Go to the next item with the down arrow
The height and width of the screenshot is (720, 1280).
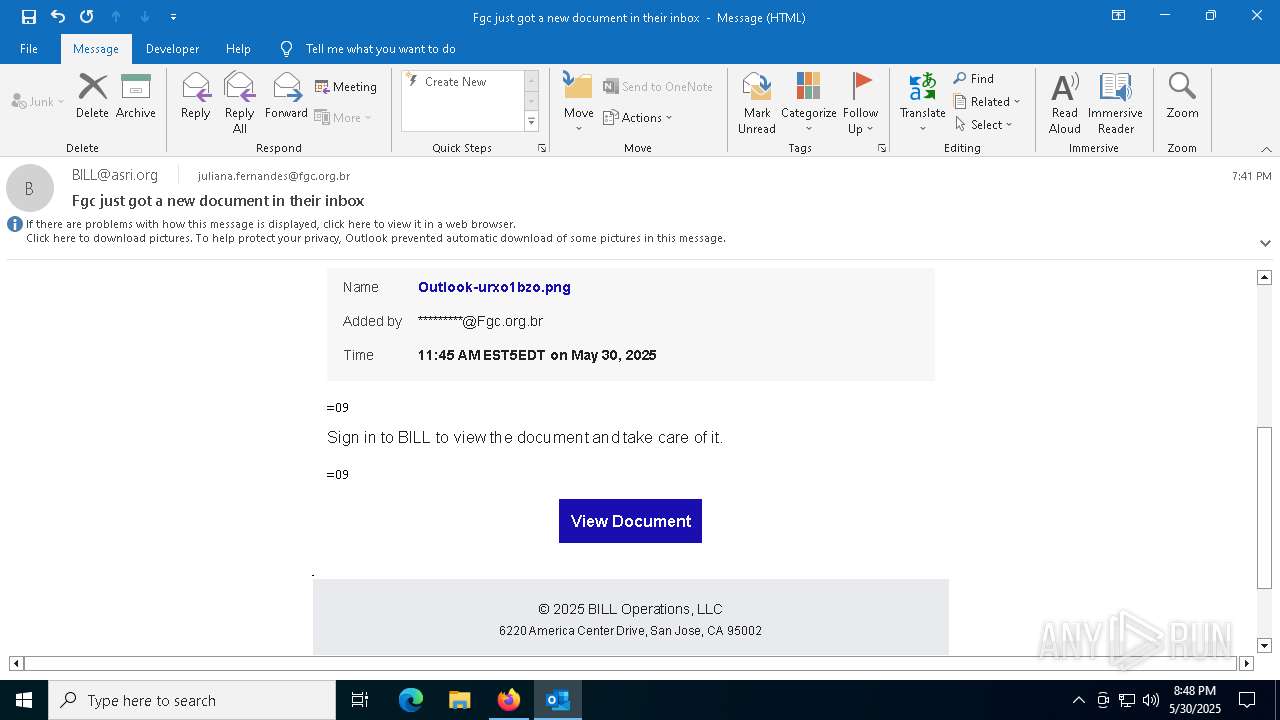(145, 17)
